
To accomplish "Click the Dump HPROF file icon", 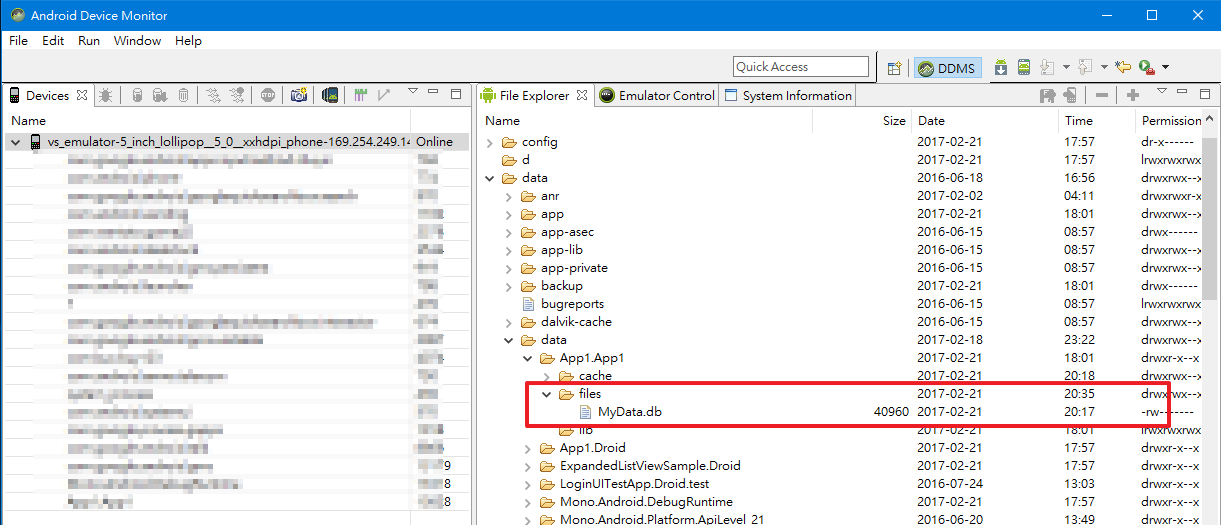I will click(160, 96).
